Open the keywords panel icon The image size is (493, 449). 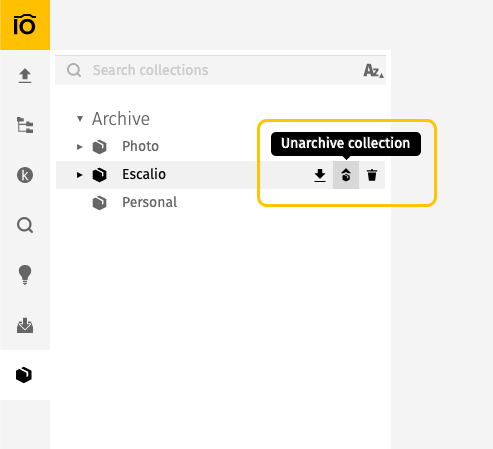25,175
